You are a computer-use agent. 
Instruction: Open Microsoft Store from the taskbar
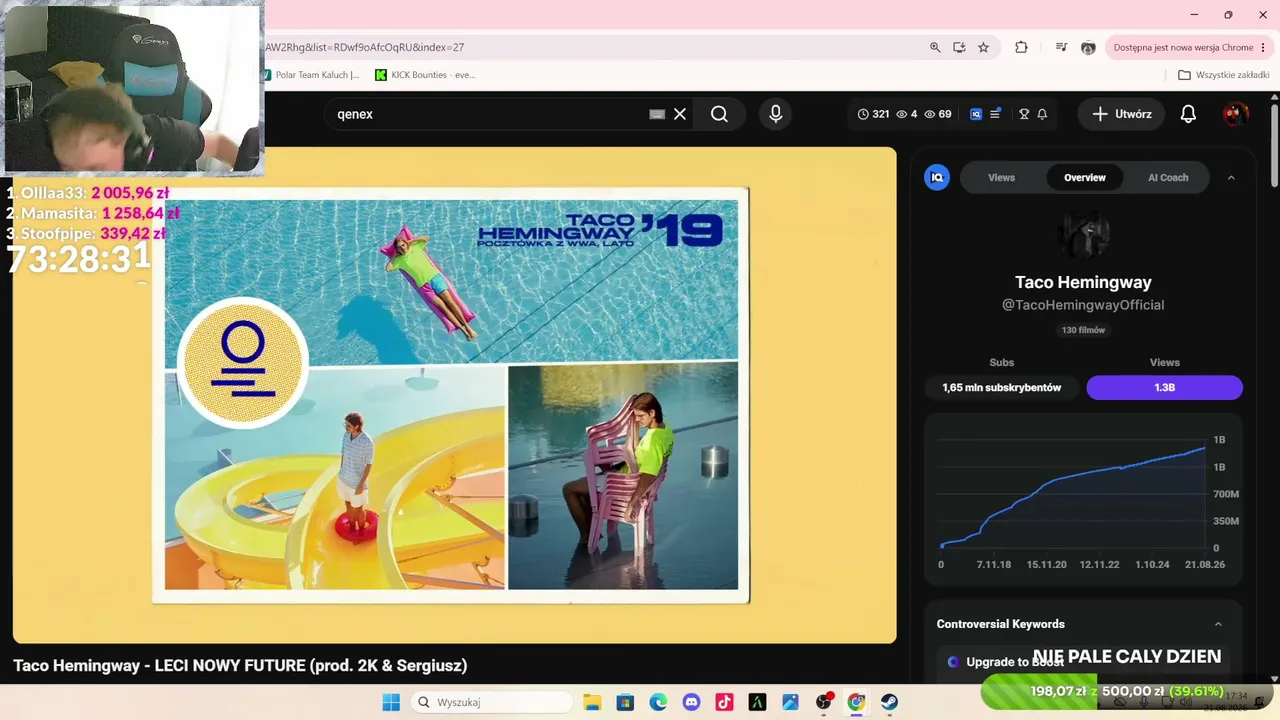[625, 702]
